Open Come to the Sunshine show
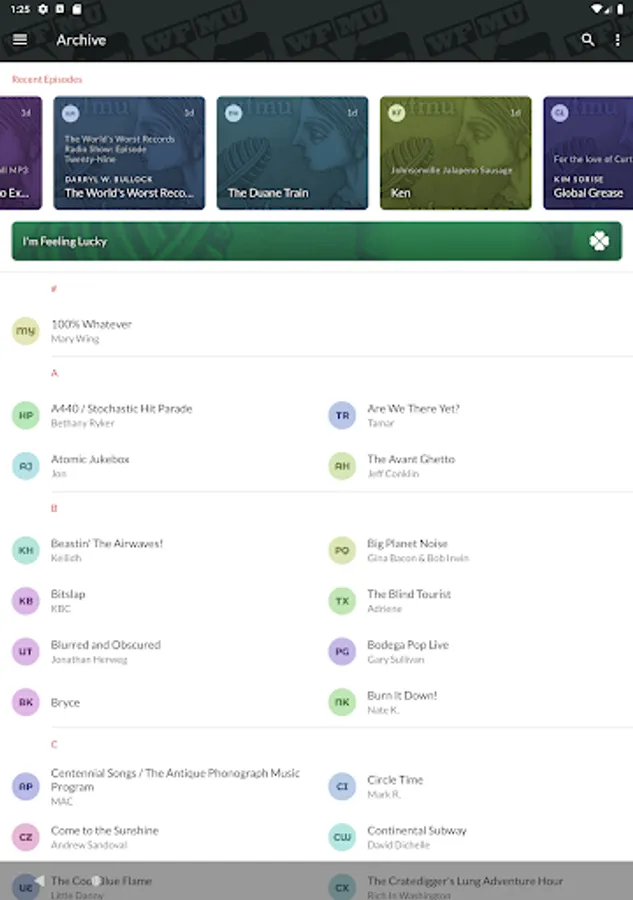Screen dimensions: 633x900 tap(158, 837)
